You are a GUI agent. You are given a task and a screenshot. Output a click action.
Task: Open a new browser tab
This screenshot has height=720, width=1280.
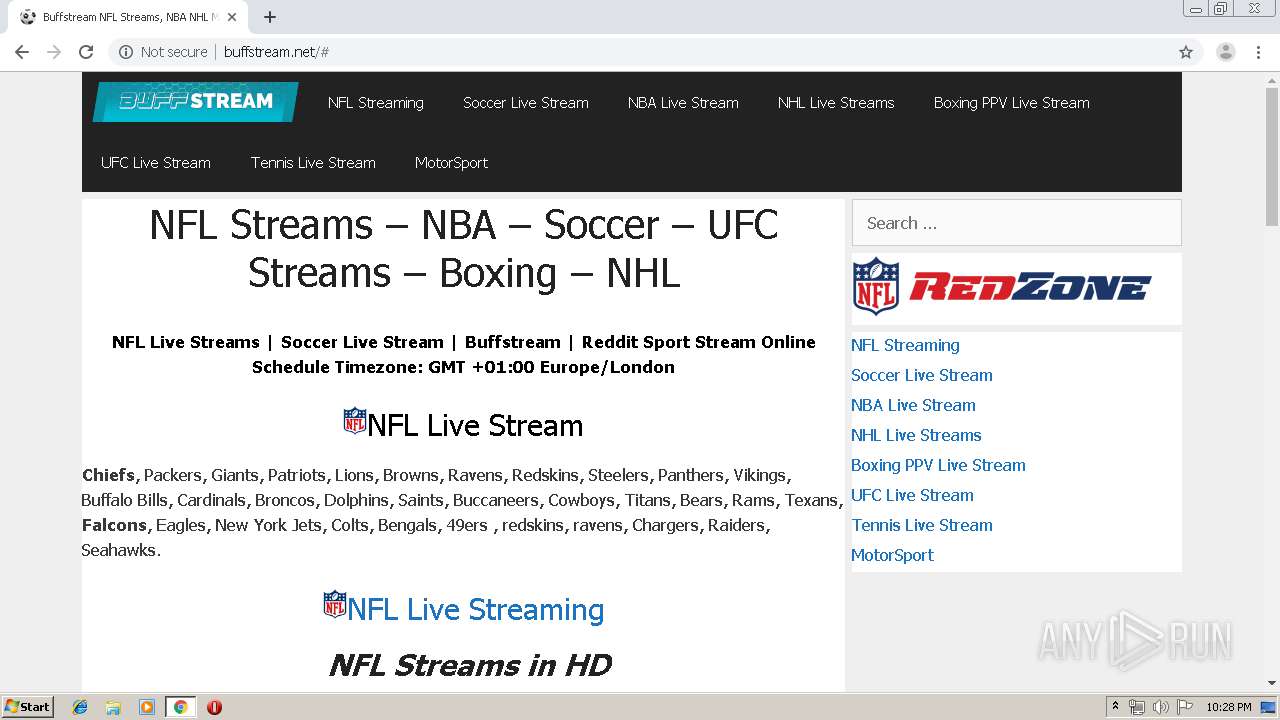270,17
